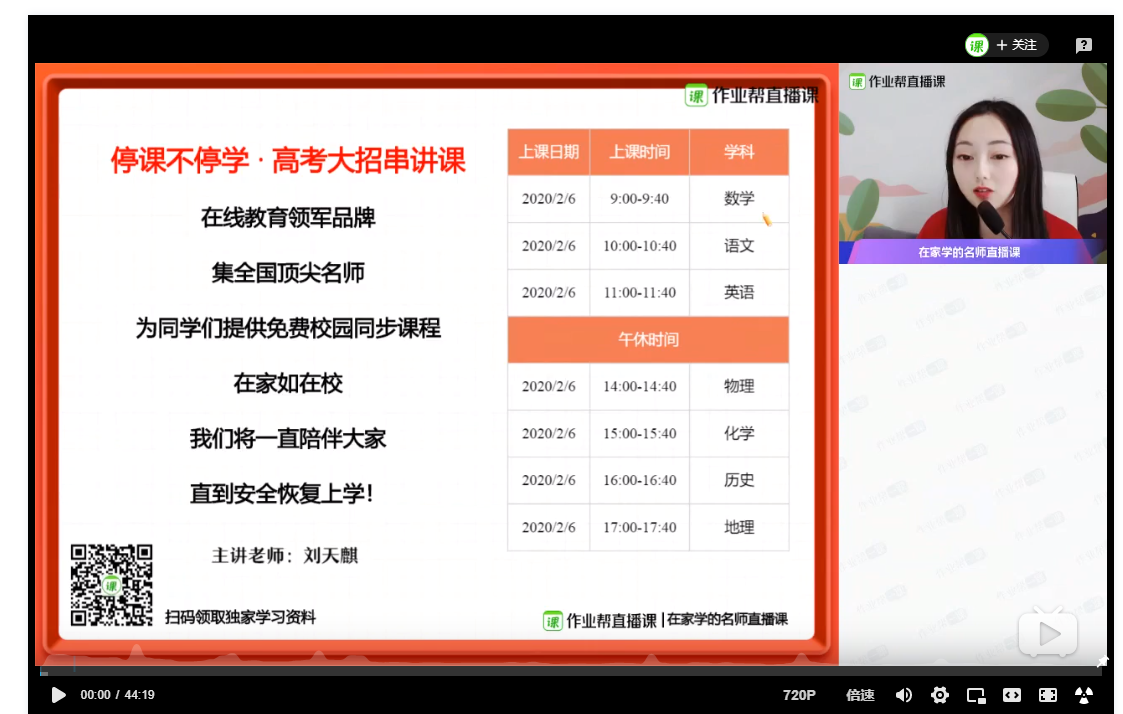Click the 直到安全恢复上学! line
Viewport: 1123px width, 714px height.
point(281,493)
